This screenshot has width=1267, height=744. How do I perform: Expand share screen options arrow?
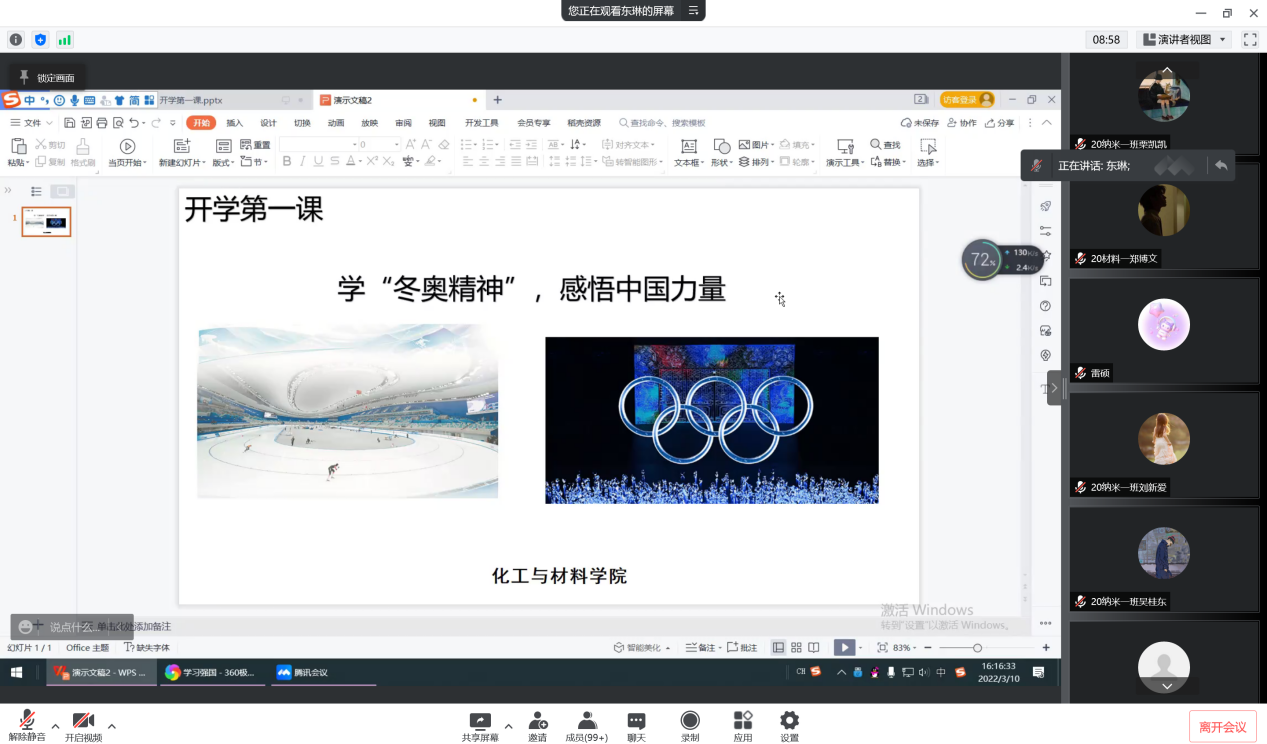(x=508, y=725)
